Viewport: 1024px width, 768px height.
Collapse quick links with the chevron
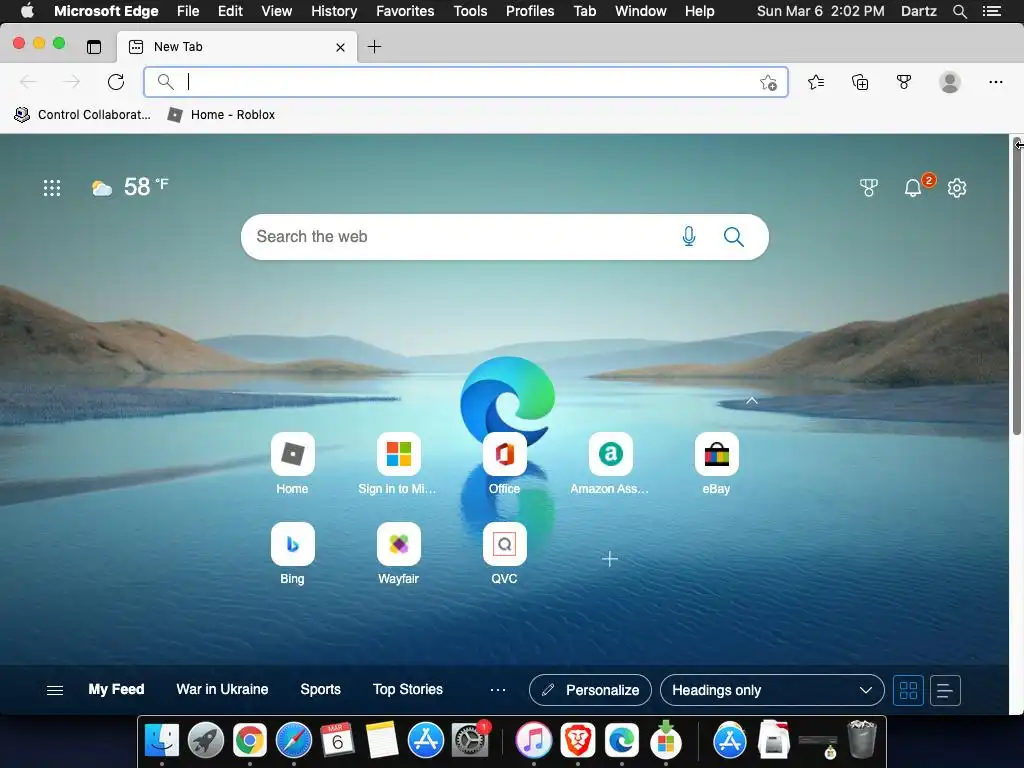pos(752,400)
